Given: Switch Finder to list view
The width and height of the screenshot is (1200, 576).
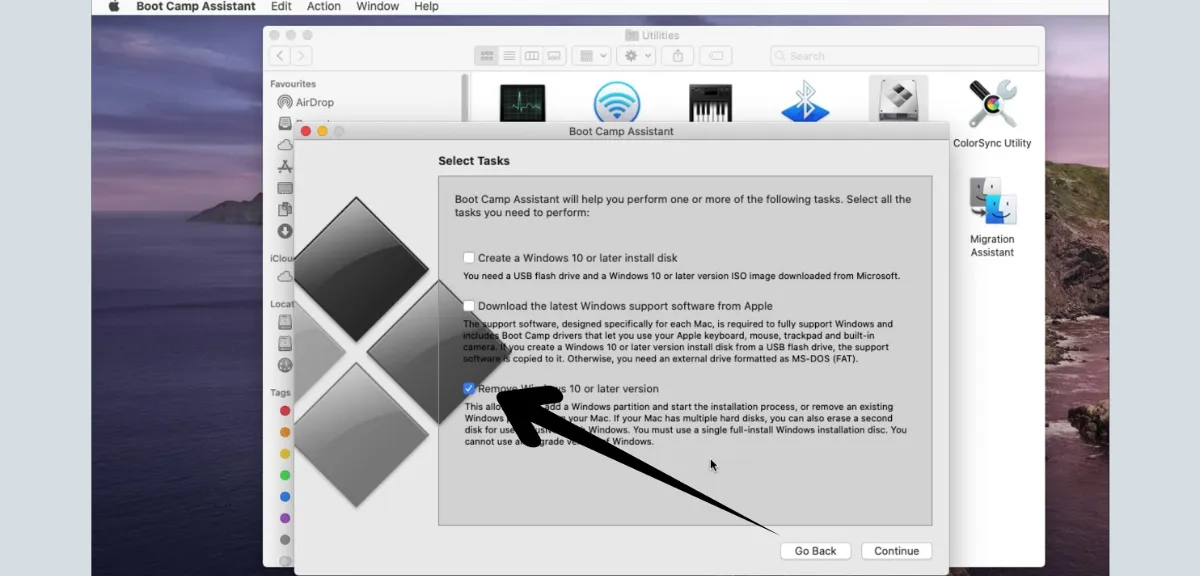Looking at the screenshot, I should point(510,56).
